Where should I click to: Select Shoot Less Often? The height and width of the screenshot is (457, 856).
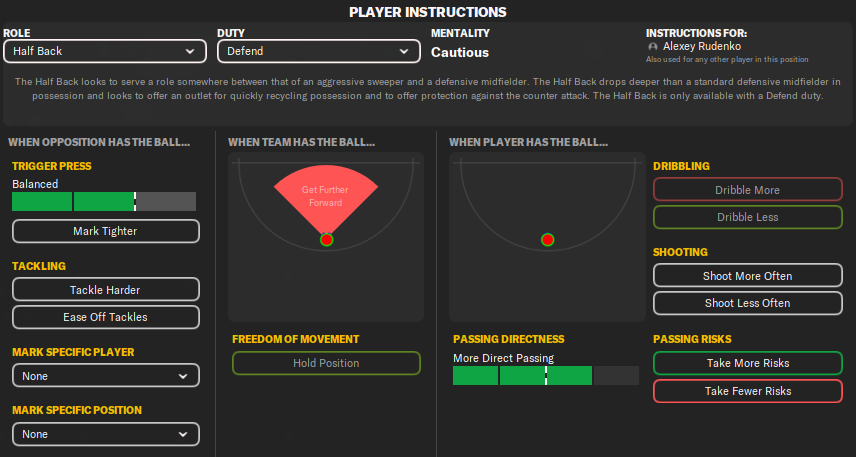click(x=747, y=303)
